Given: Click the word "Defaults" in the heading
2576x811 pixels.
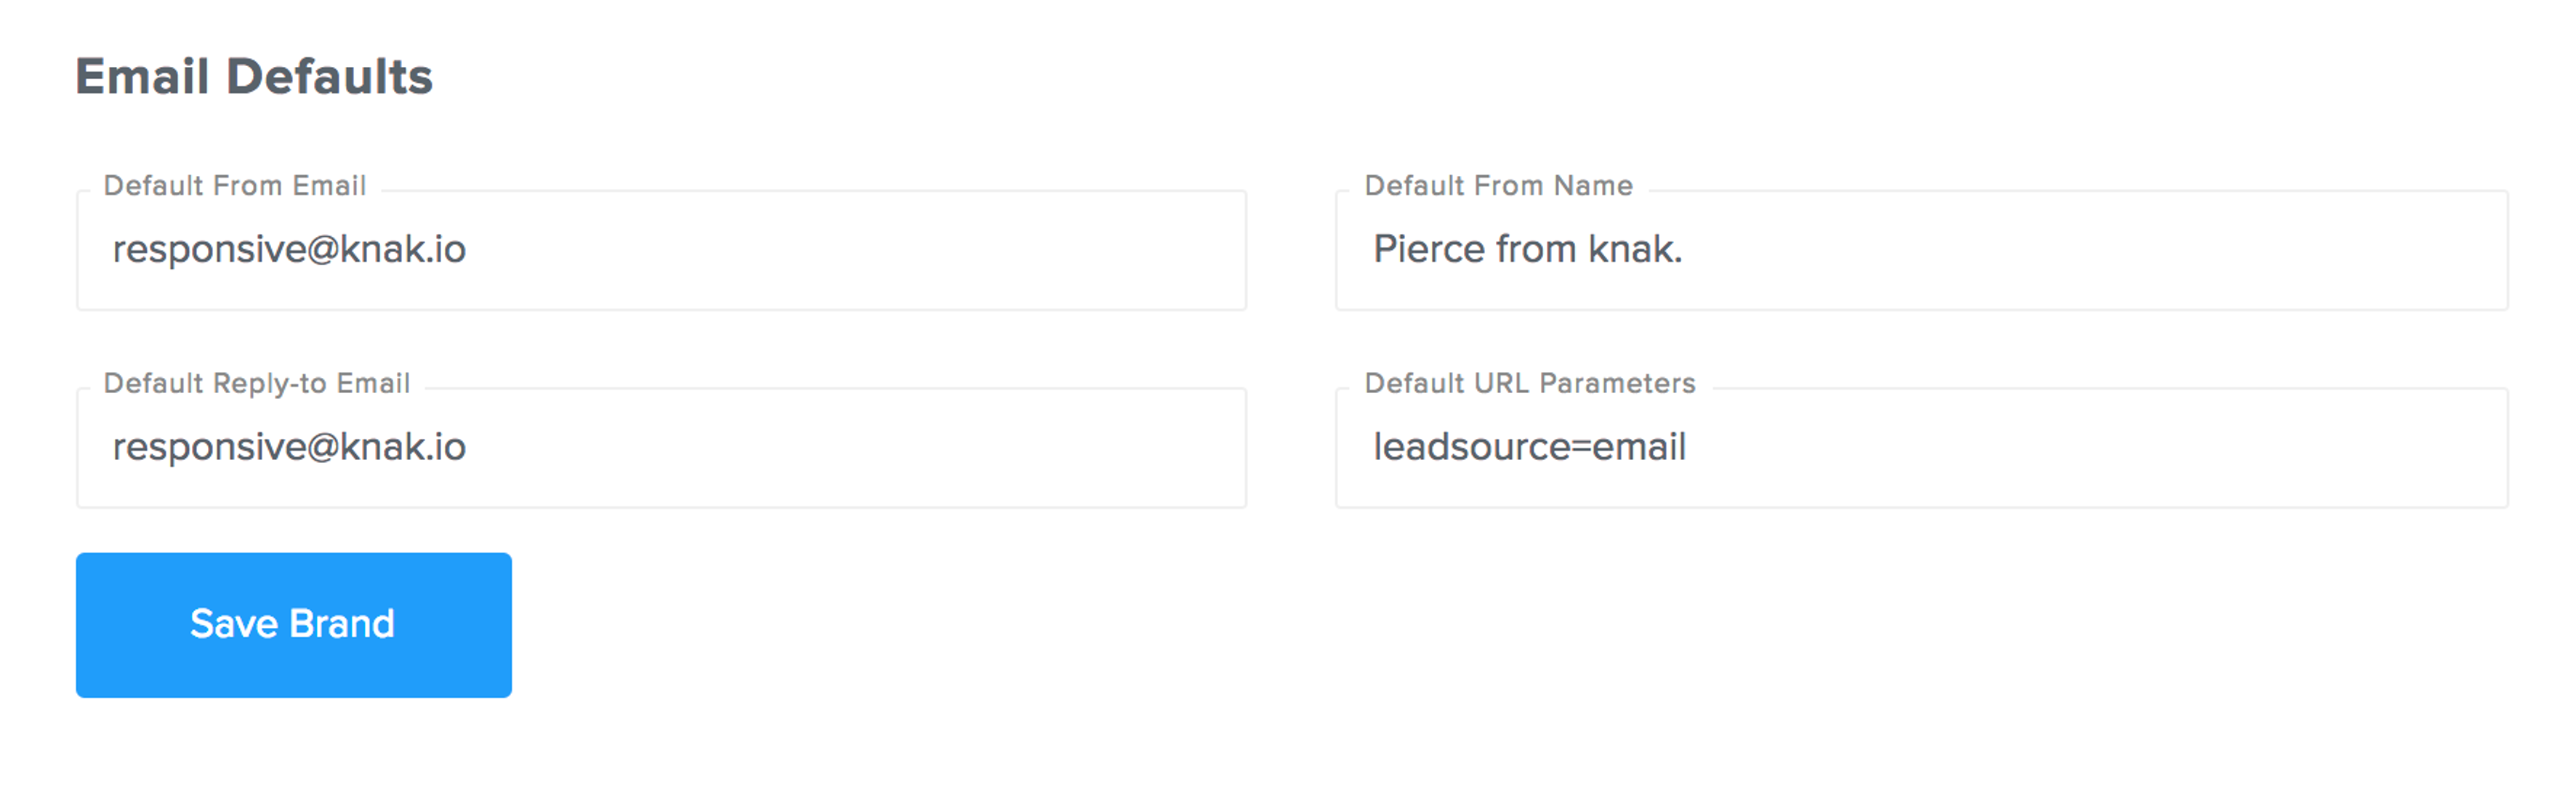Looking at the screenshot, I should [329, 77].
